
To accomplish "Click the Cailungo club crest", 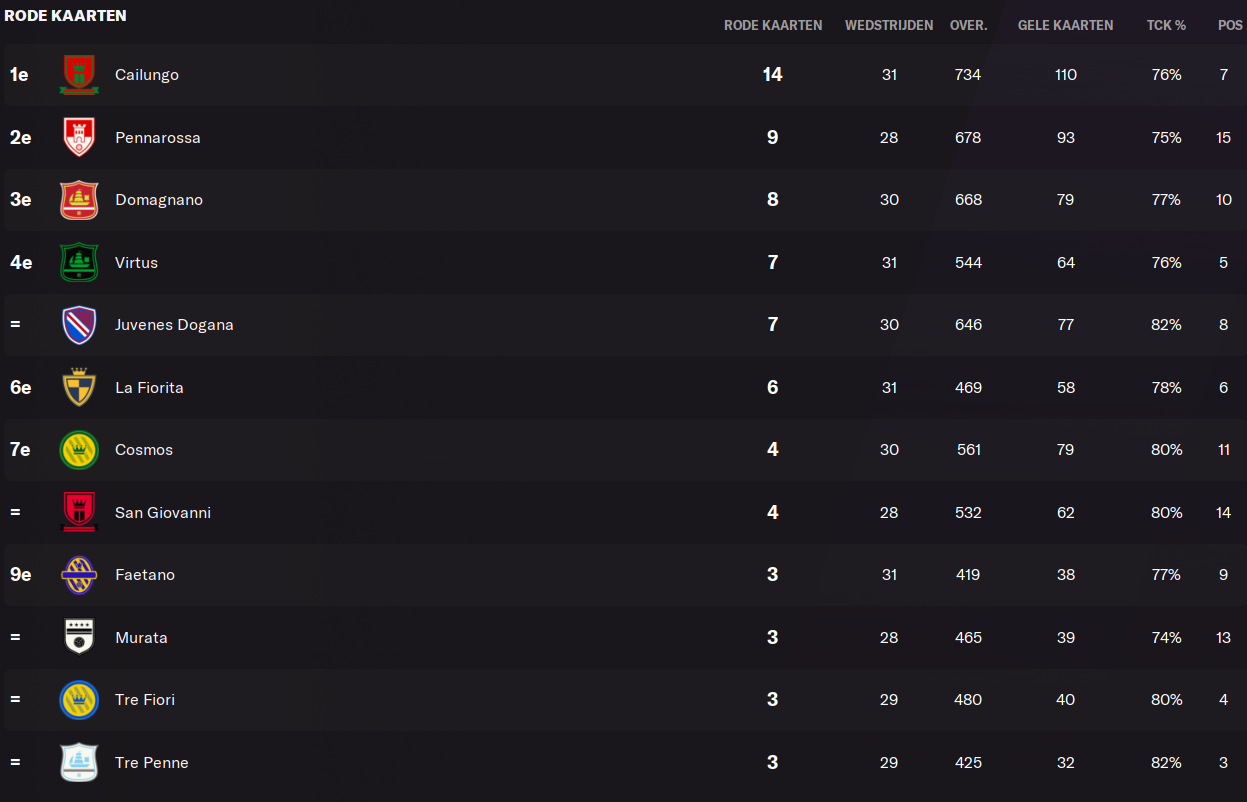I will click(79, 75).
